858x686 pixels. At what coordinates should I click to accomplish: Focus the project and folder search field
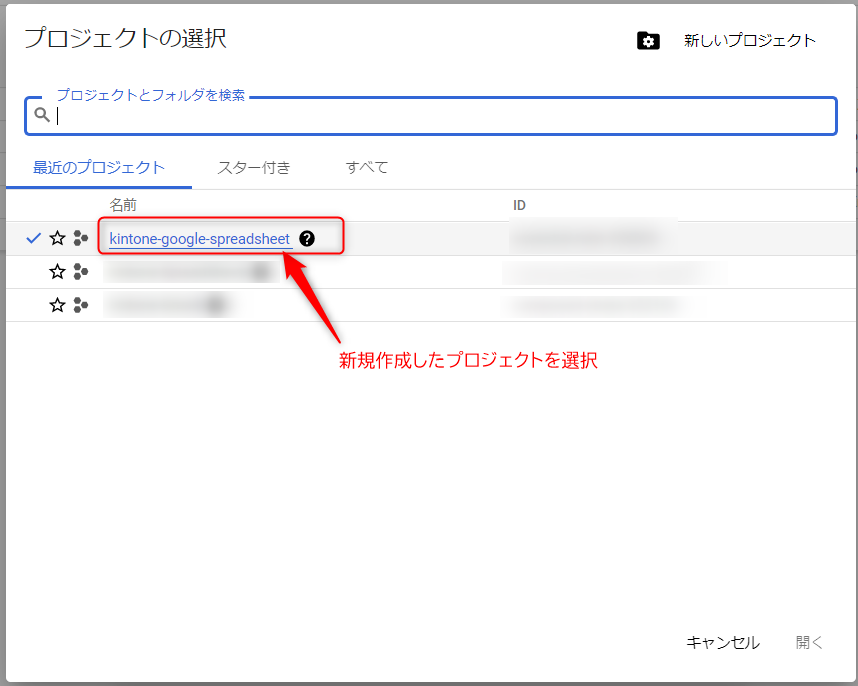click(x=440, y=116)
